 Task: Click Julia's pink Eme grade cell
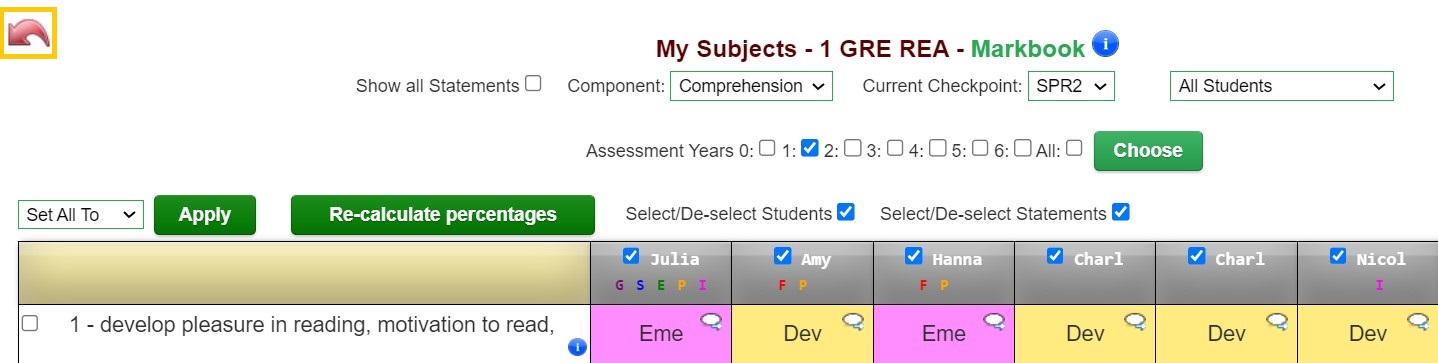click(x=661, y=334)
